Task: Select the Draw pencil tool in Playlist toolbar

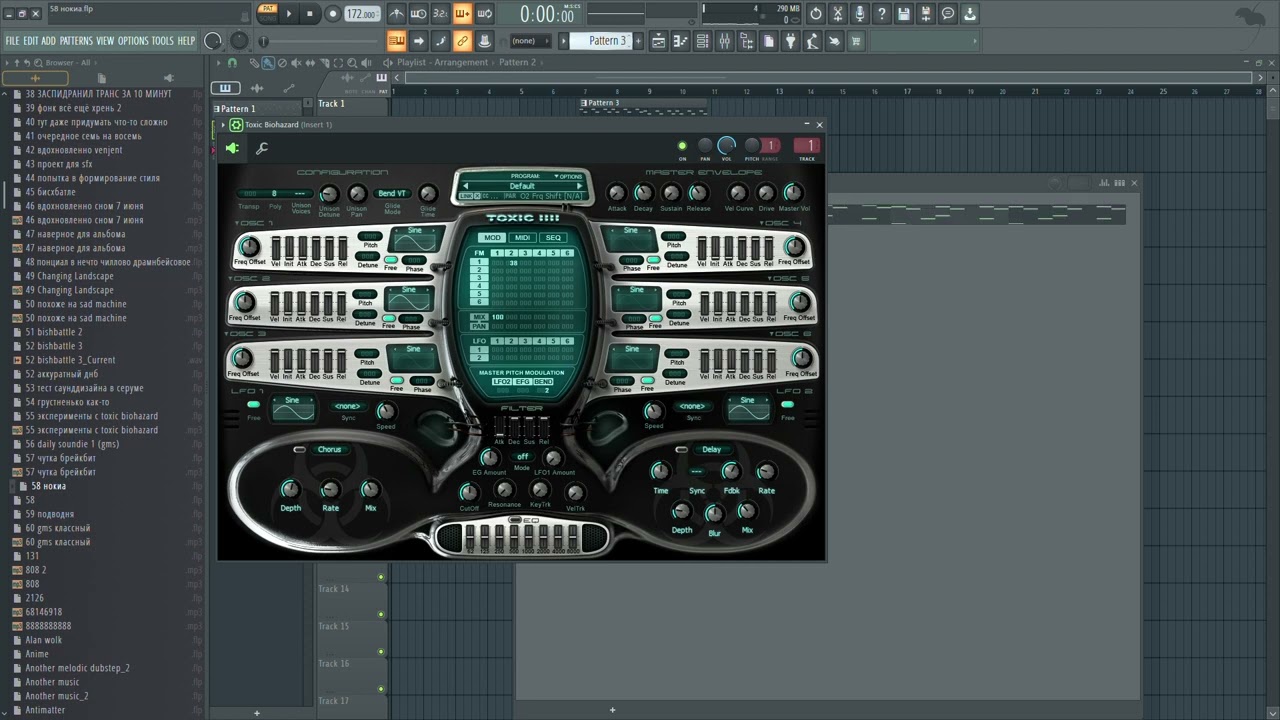Action: tap(254, 63)
